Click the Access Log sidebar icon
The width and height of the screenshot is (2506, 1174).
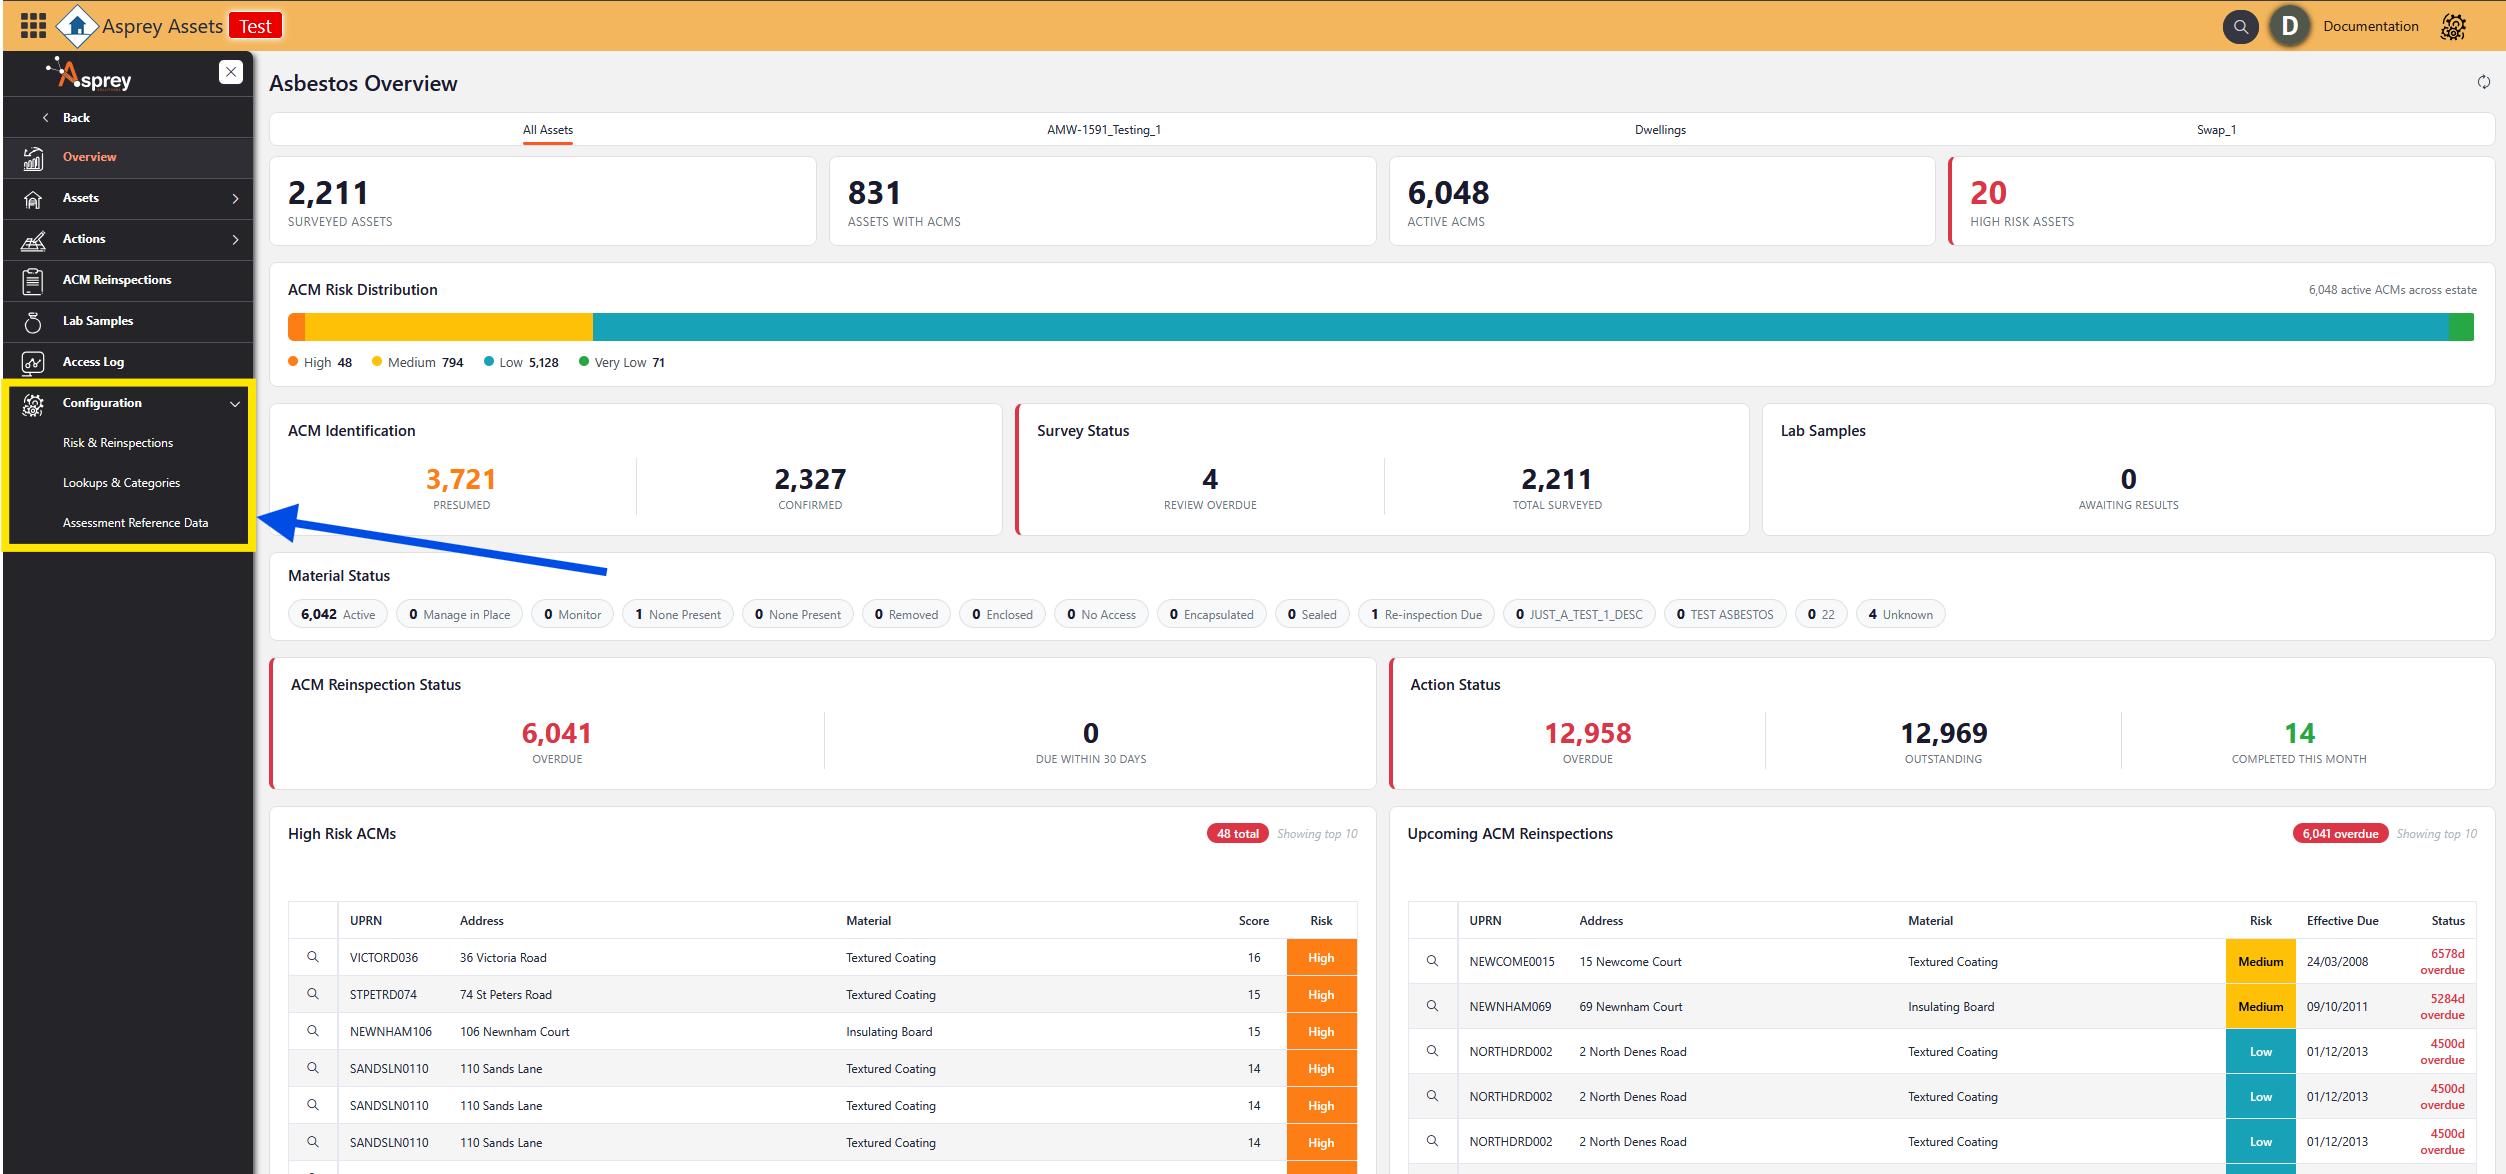33,363
